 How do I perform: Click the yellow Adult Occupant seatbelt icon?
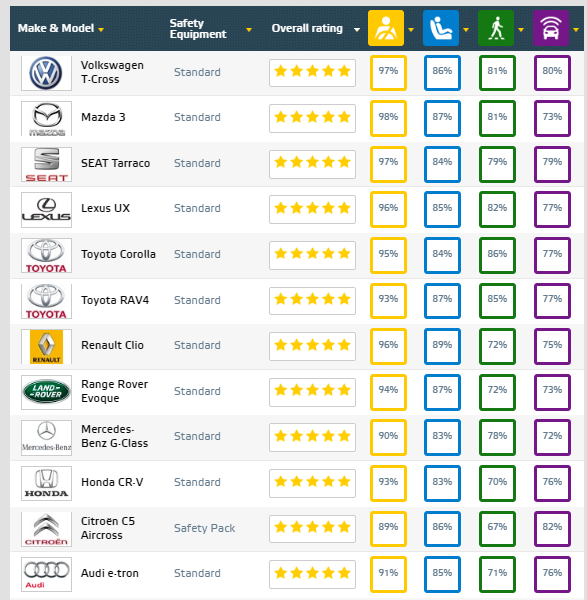coord(386,28)
